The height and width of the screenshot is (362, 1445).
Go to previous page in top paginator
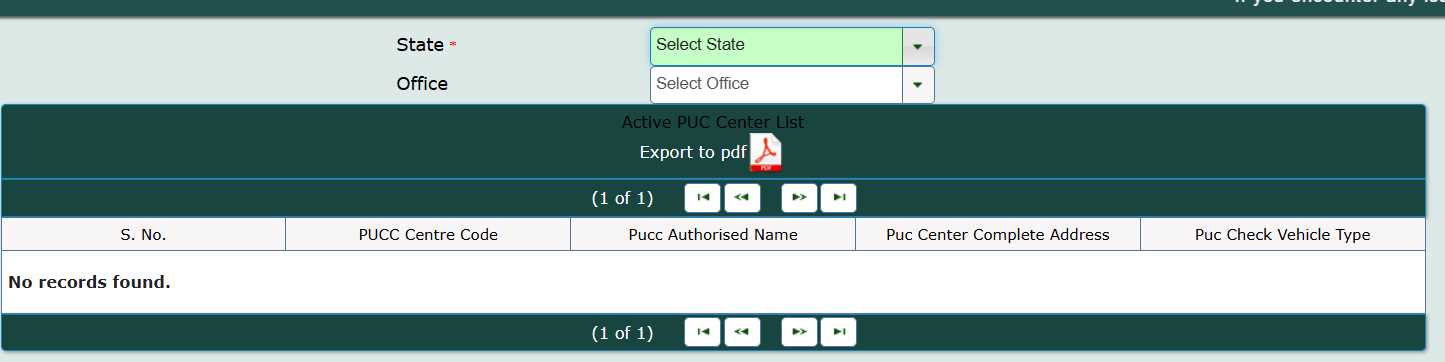click(x=742, y=198)
